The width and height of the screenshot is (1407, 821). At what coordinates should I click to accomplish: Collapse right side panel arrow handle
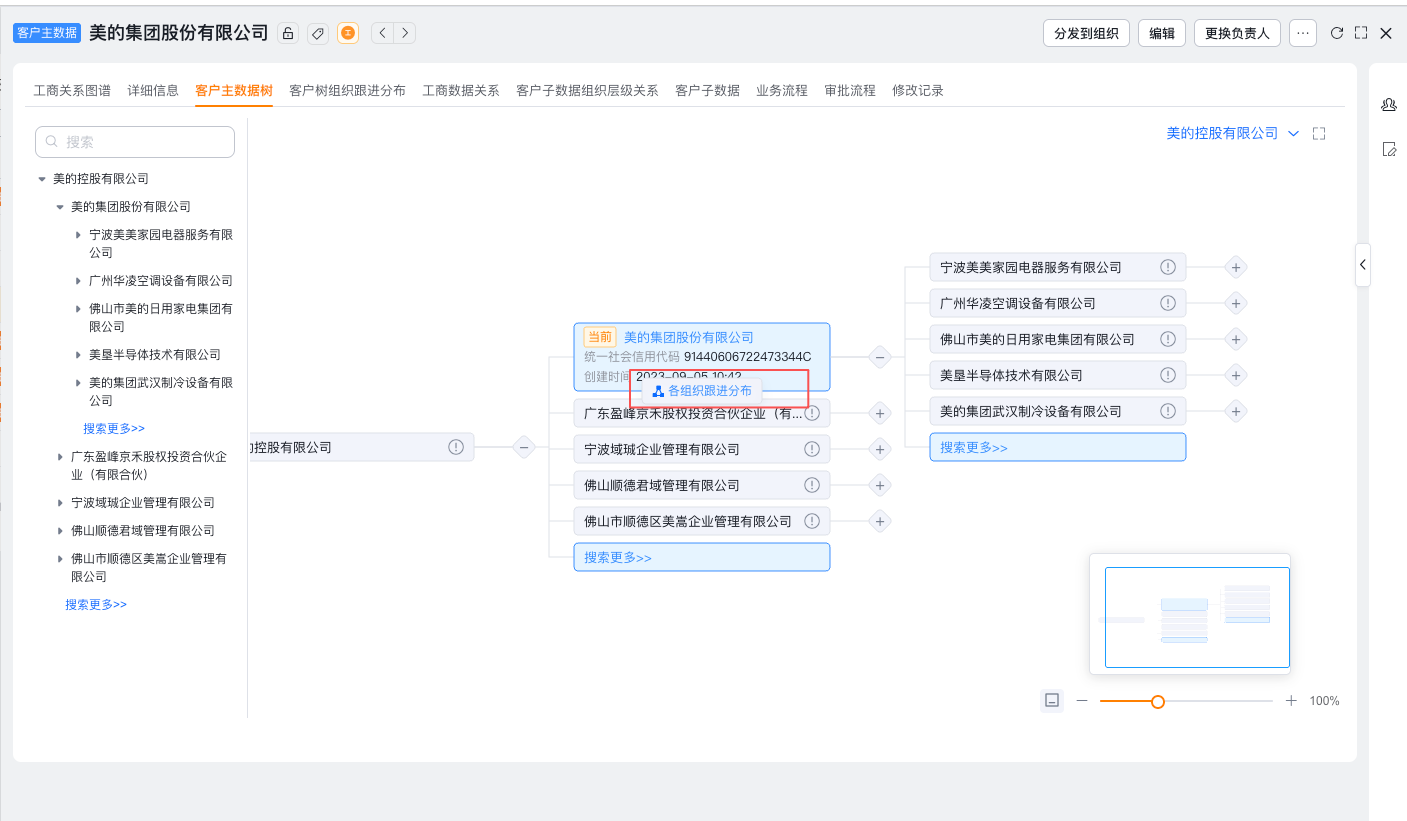[x=1363, y=265]
